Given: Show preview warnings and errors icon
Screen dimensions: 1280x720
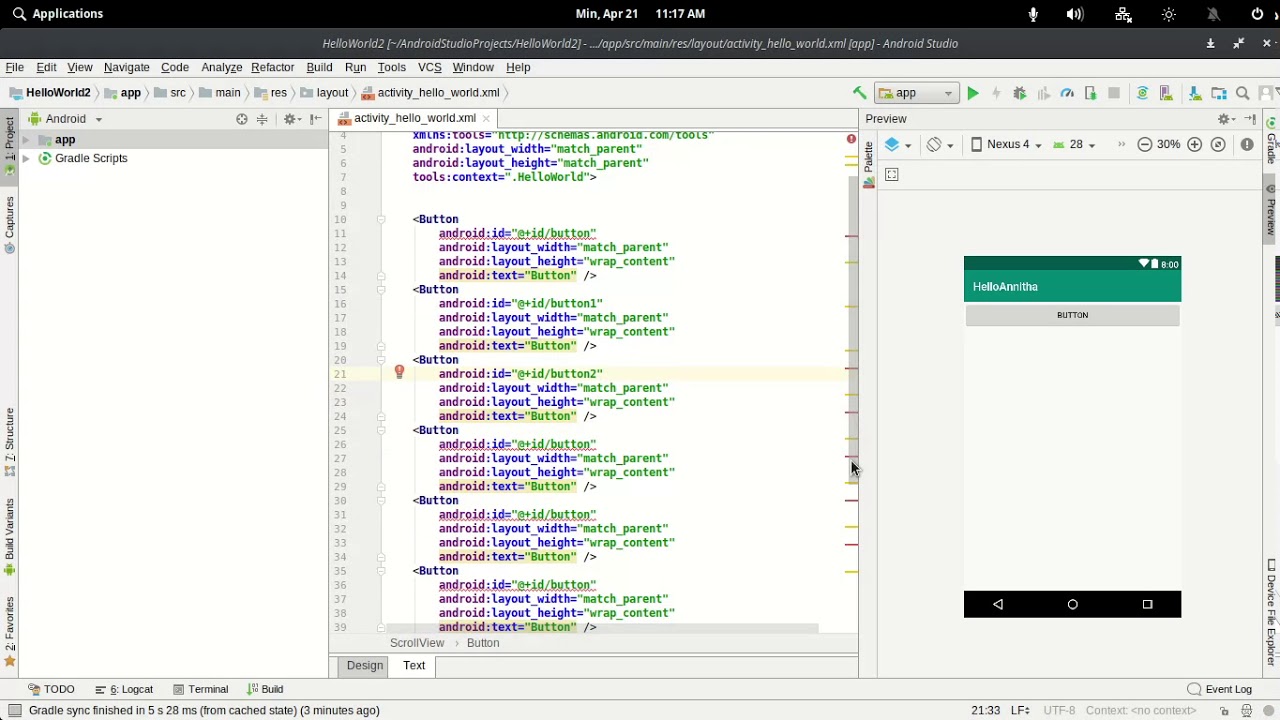Looking at the screenshot, I should [x=1247, y=145].
